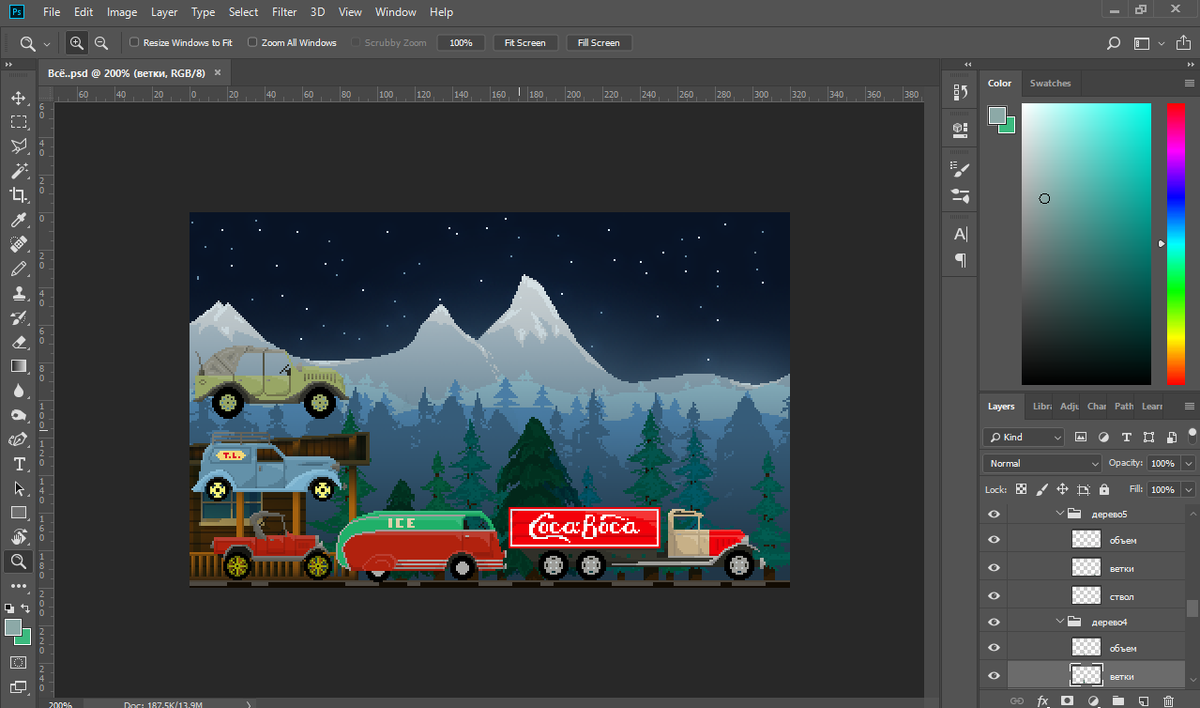Add a layer style with fx button
The image size is (1200, 708).
[x=1043, y=701]
